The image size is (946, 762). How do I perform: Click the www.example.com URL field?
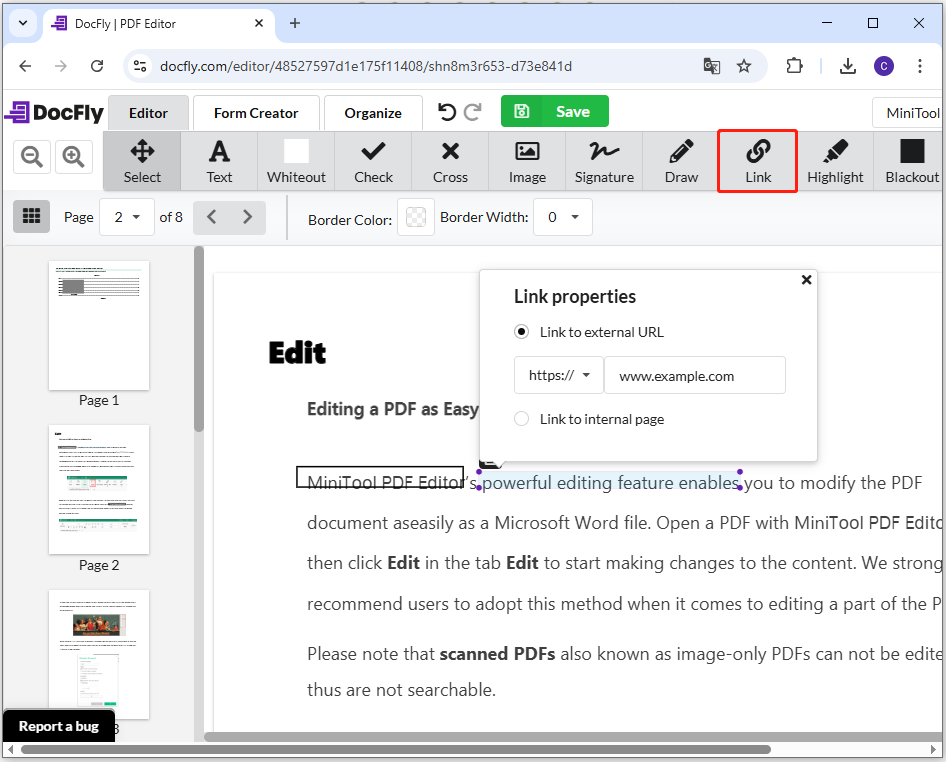(x=694, y=375)
